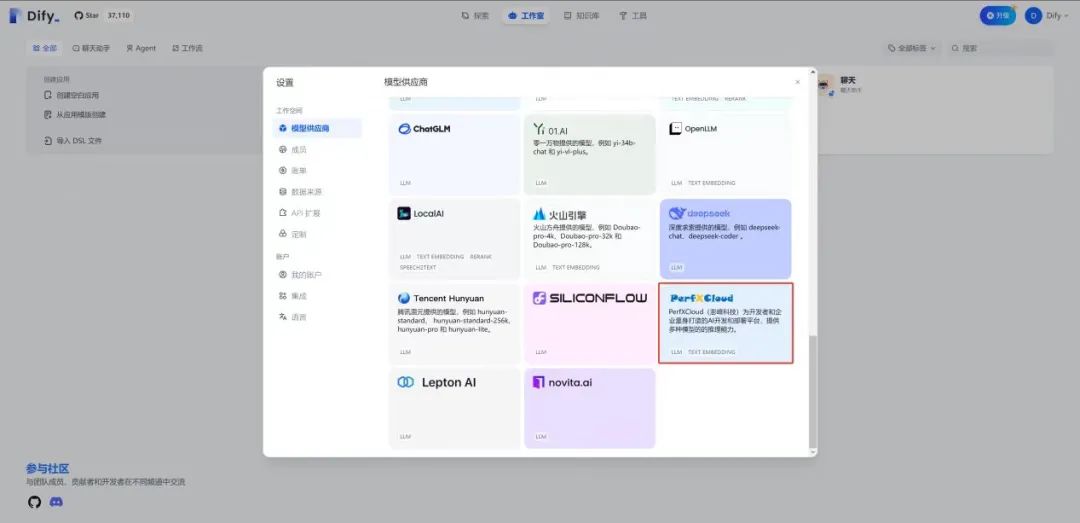Click the 数据来源 database icon
The image size is (1080, 523).
pos(282,192)
